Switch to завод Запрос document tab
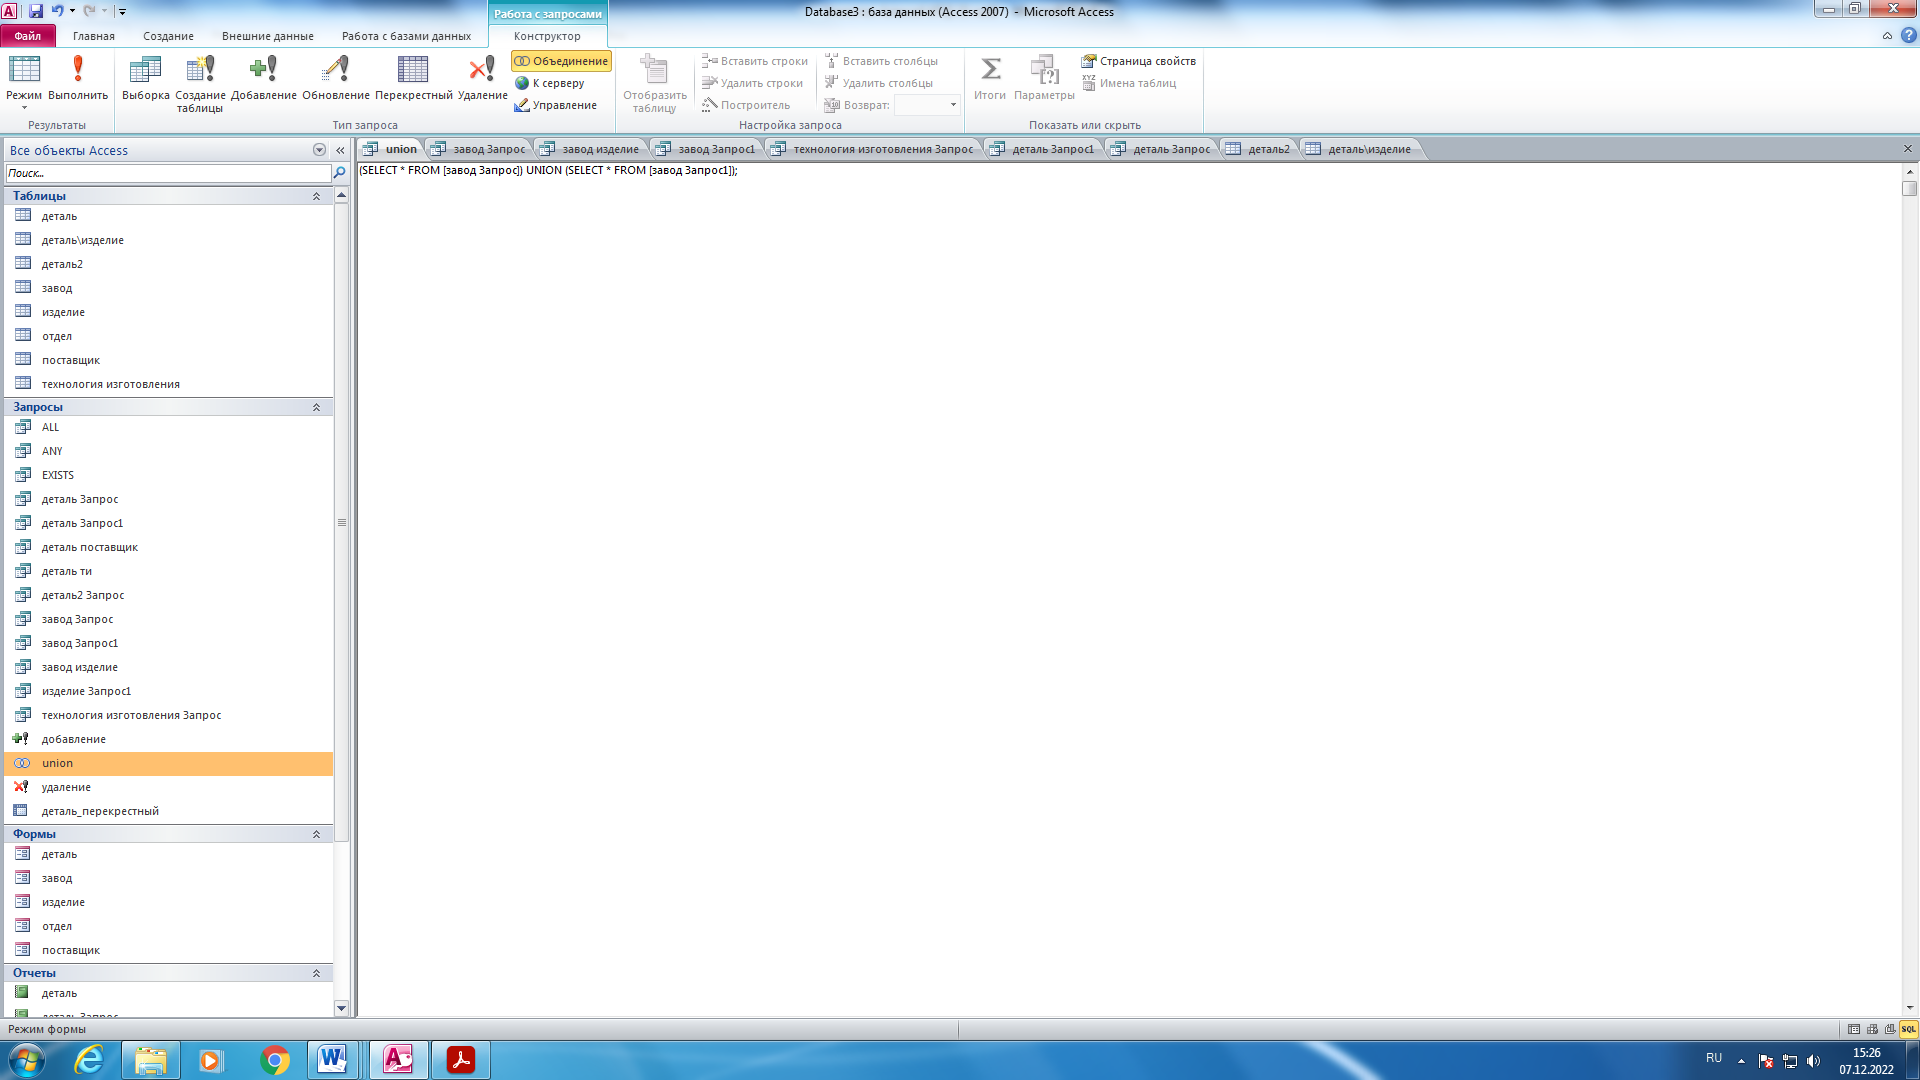The height and width of the screenshot is (1080, 1920). coord(479,149)
